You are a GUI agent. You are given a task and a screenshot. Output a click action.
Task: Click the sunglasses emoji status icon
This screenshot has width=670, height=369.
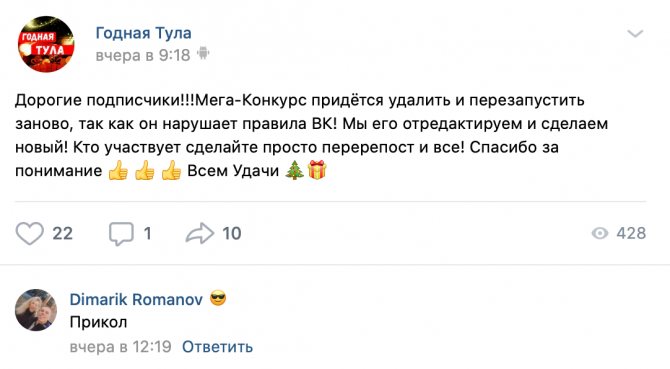pyautogui.click(x=218, y=299)
